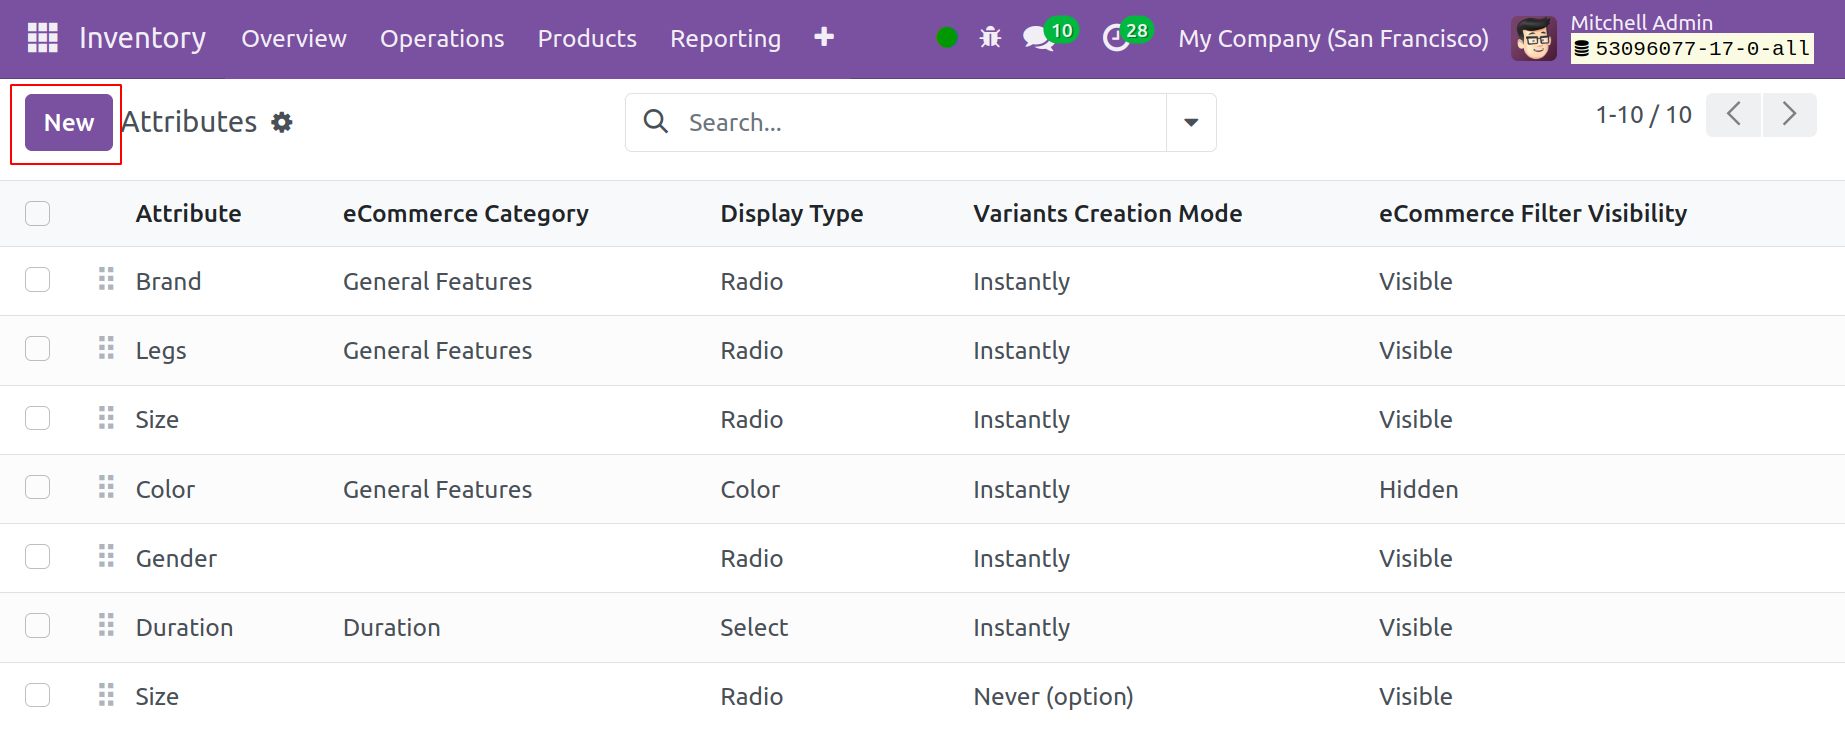
Task: Toggle the select-all header checkbox
Action: [x=38, y=213]
